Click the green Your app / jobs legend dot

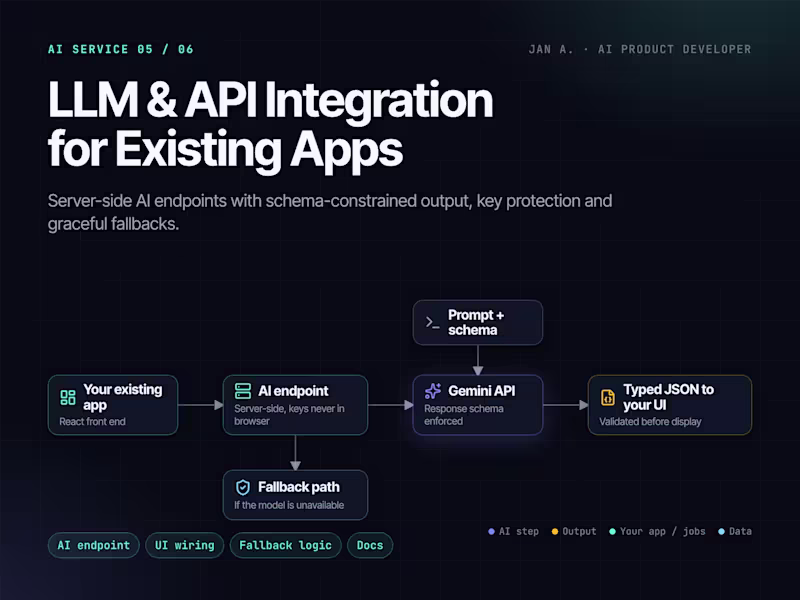(612, 532)
